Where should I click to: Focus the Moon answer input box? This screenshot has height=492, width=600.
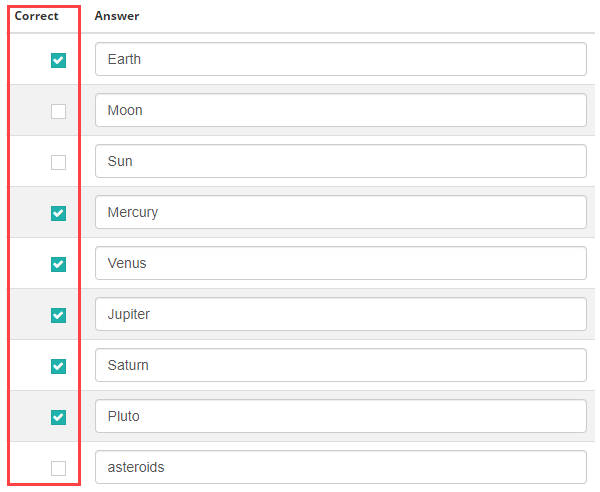point(340,110)
